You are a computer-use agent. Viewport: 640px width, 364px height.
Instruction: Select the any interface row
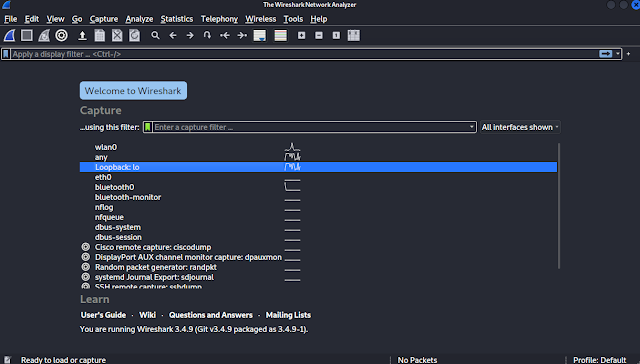[318, 157]
